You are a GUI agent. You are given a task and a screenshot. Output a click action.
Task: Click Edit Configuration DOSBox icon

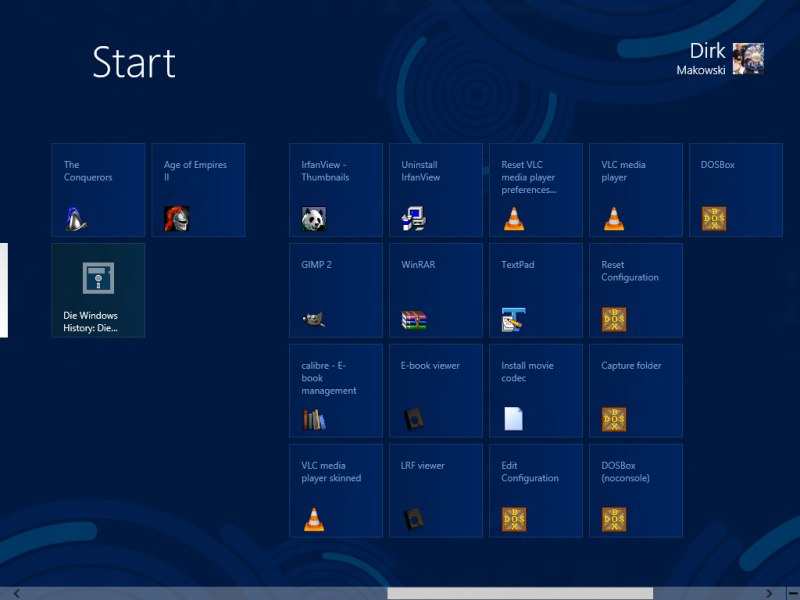(x=514, y=519)
